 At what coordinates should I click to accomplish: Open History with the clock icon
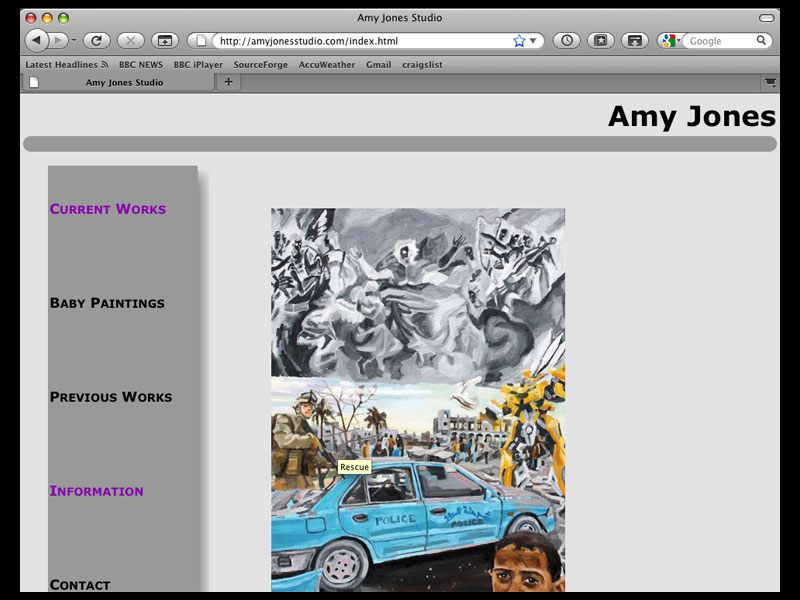567,40
